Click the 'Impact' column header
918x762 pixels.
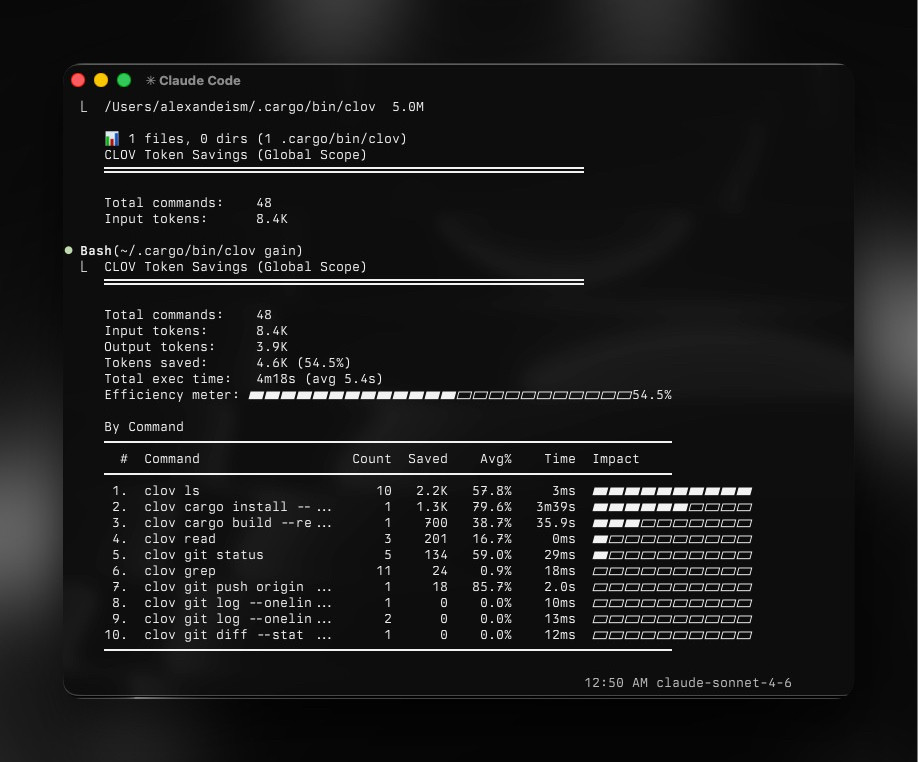616,459
